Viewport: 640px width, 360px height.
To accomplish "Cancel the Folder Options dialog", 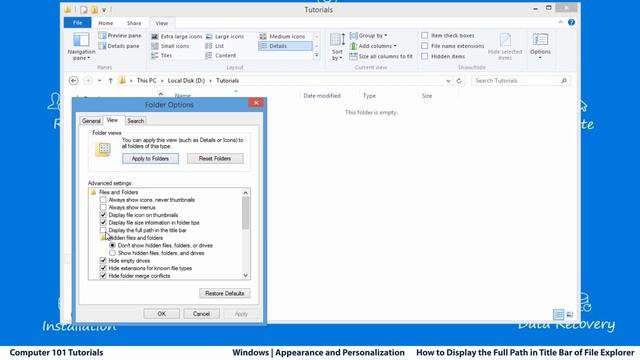I will pos(201,313).
